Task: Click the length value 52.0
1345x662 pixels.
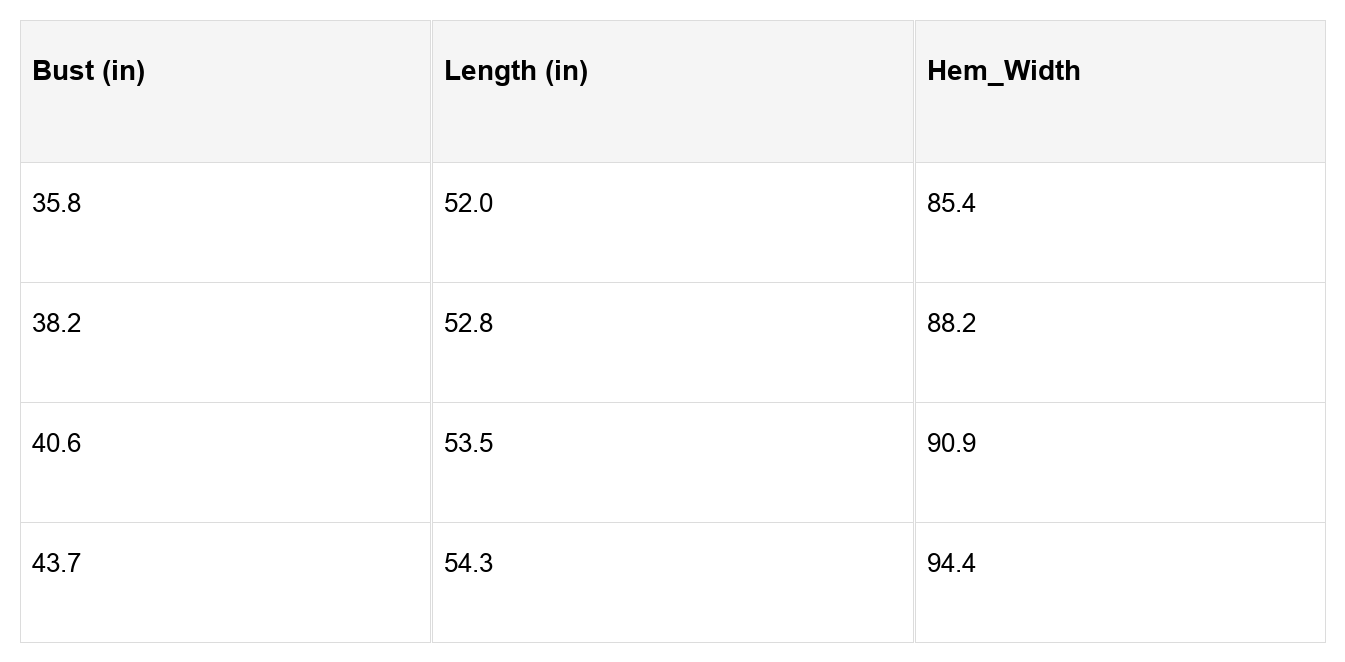Action: (468, 204)
